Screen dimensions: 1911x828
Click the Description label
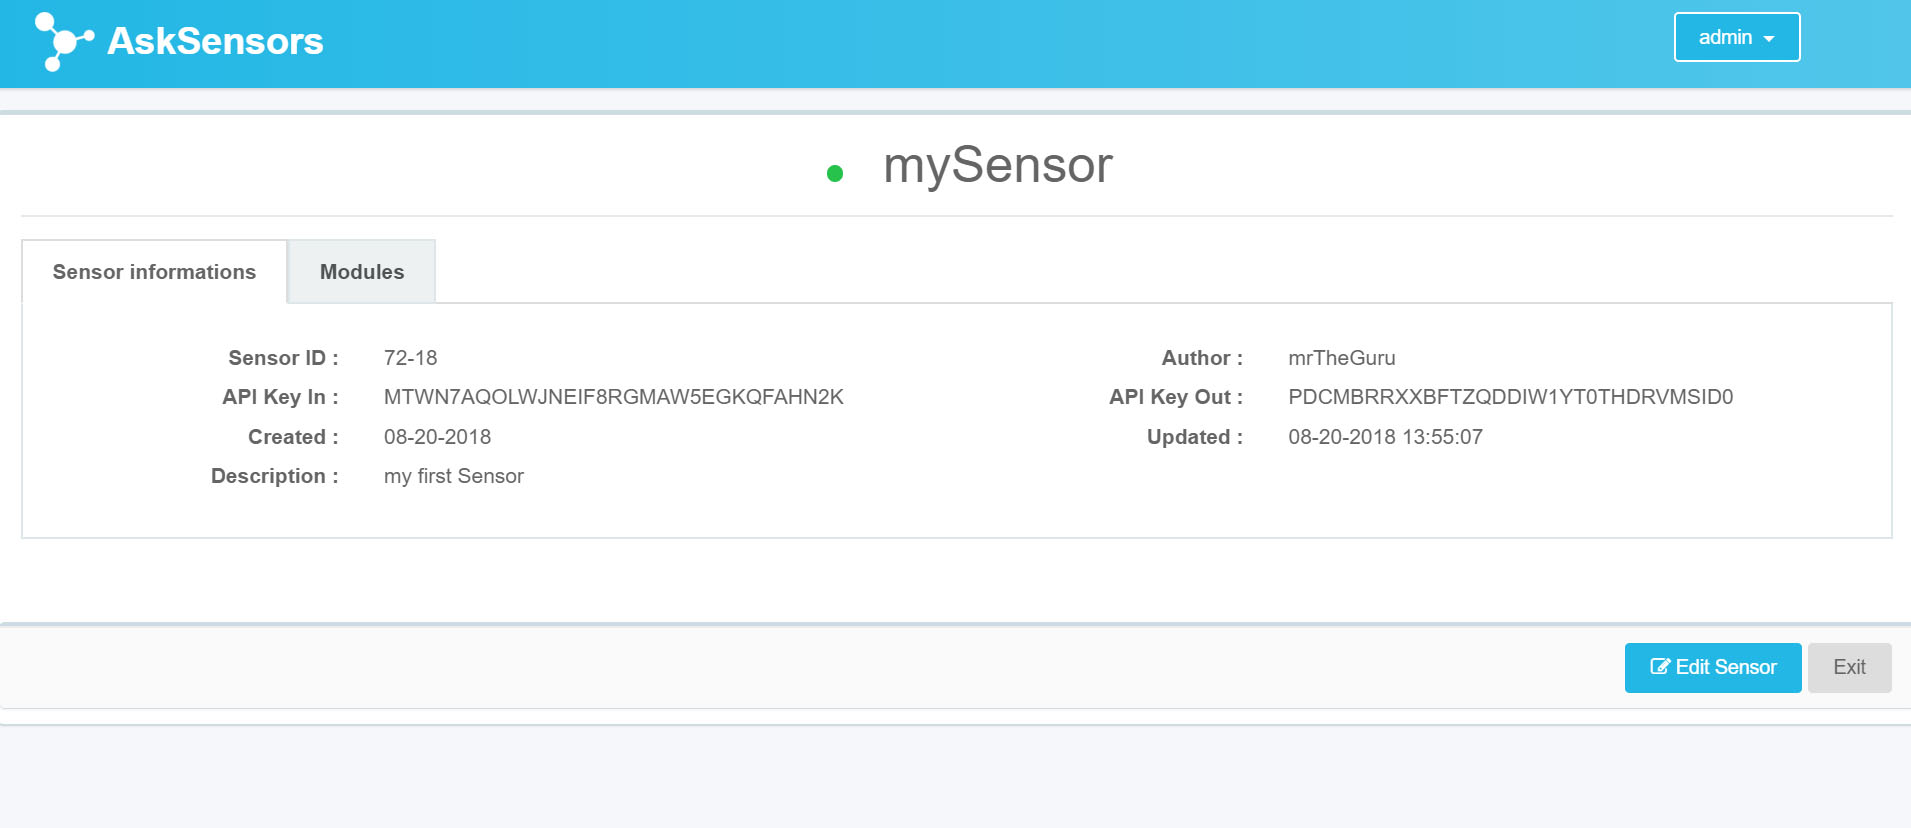click(x=274, y=476)
